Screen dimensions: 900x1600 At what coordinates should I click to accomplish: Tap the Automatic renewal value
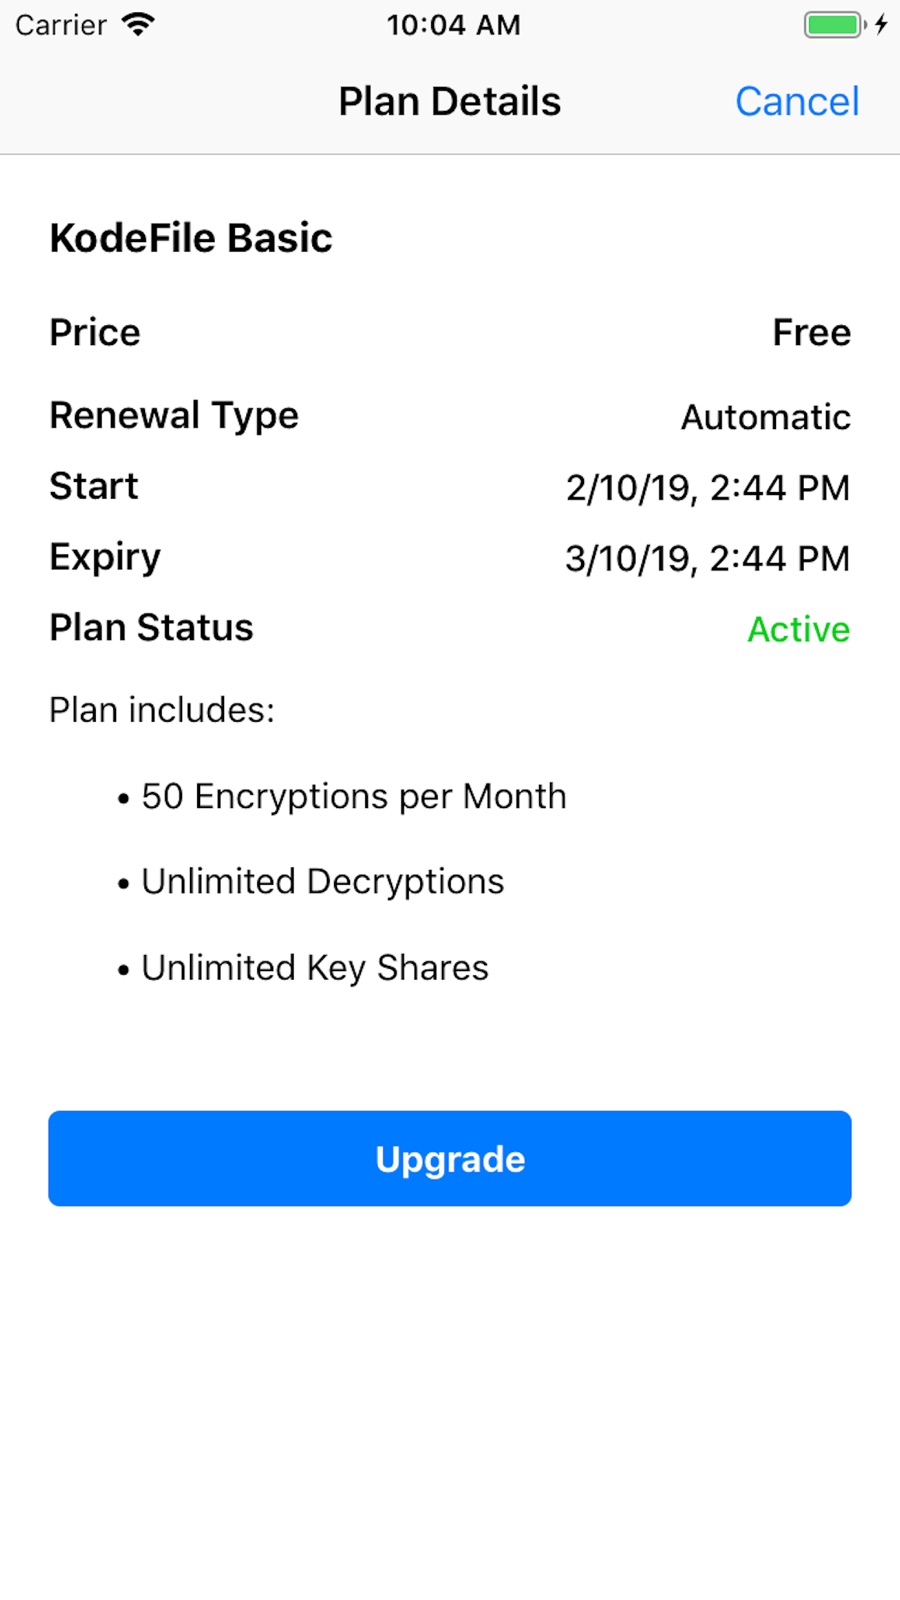pos(766,417)
